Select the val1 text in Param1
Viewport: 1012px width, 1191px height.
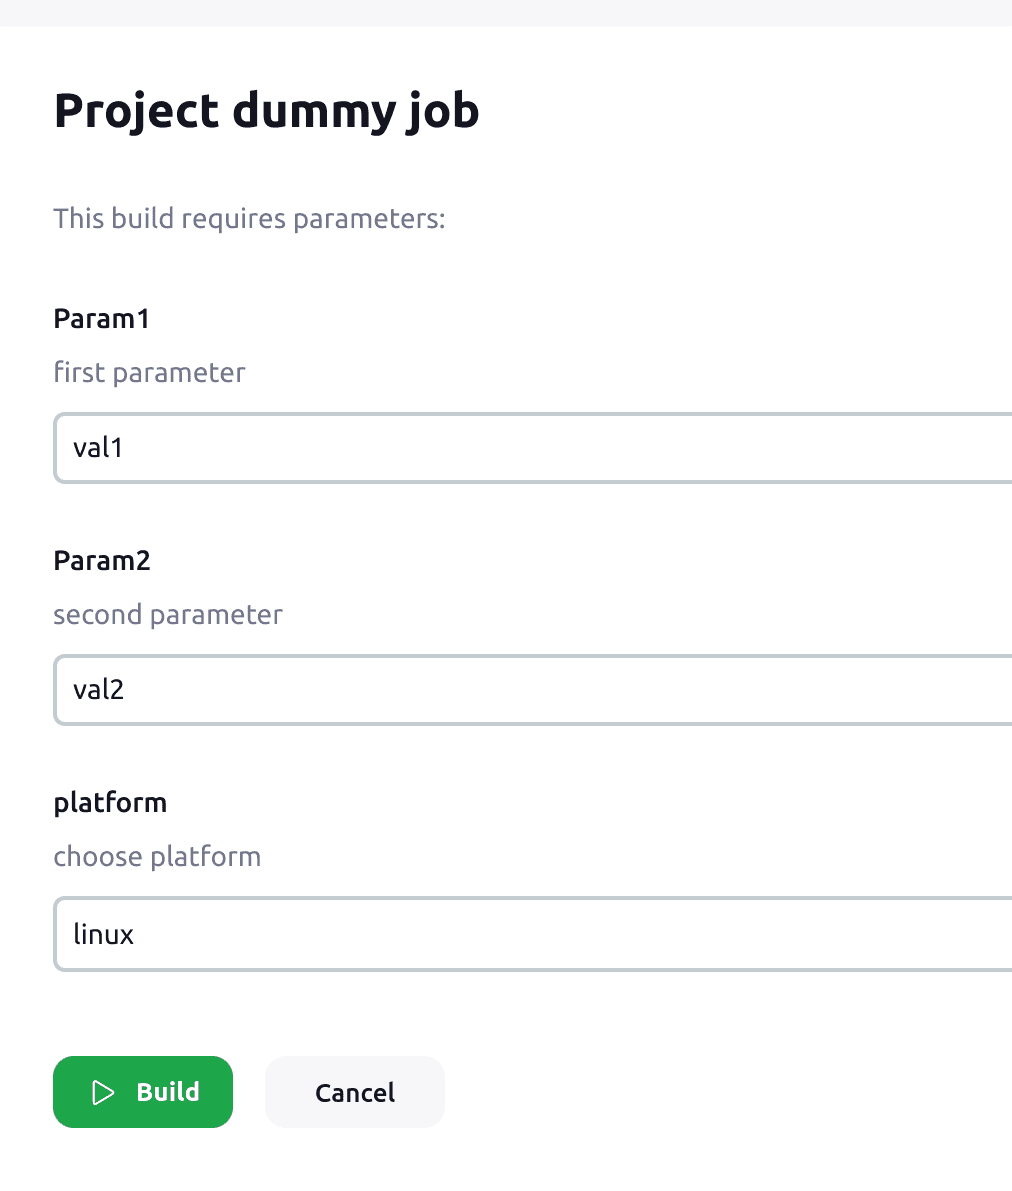98,448
